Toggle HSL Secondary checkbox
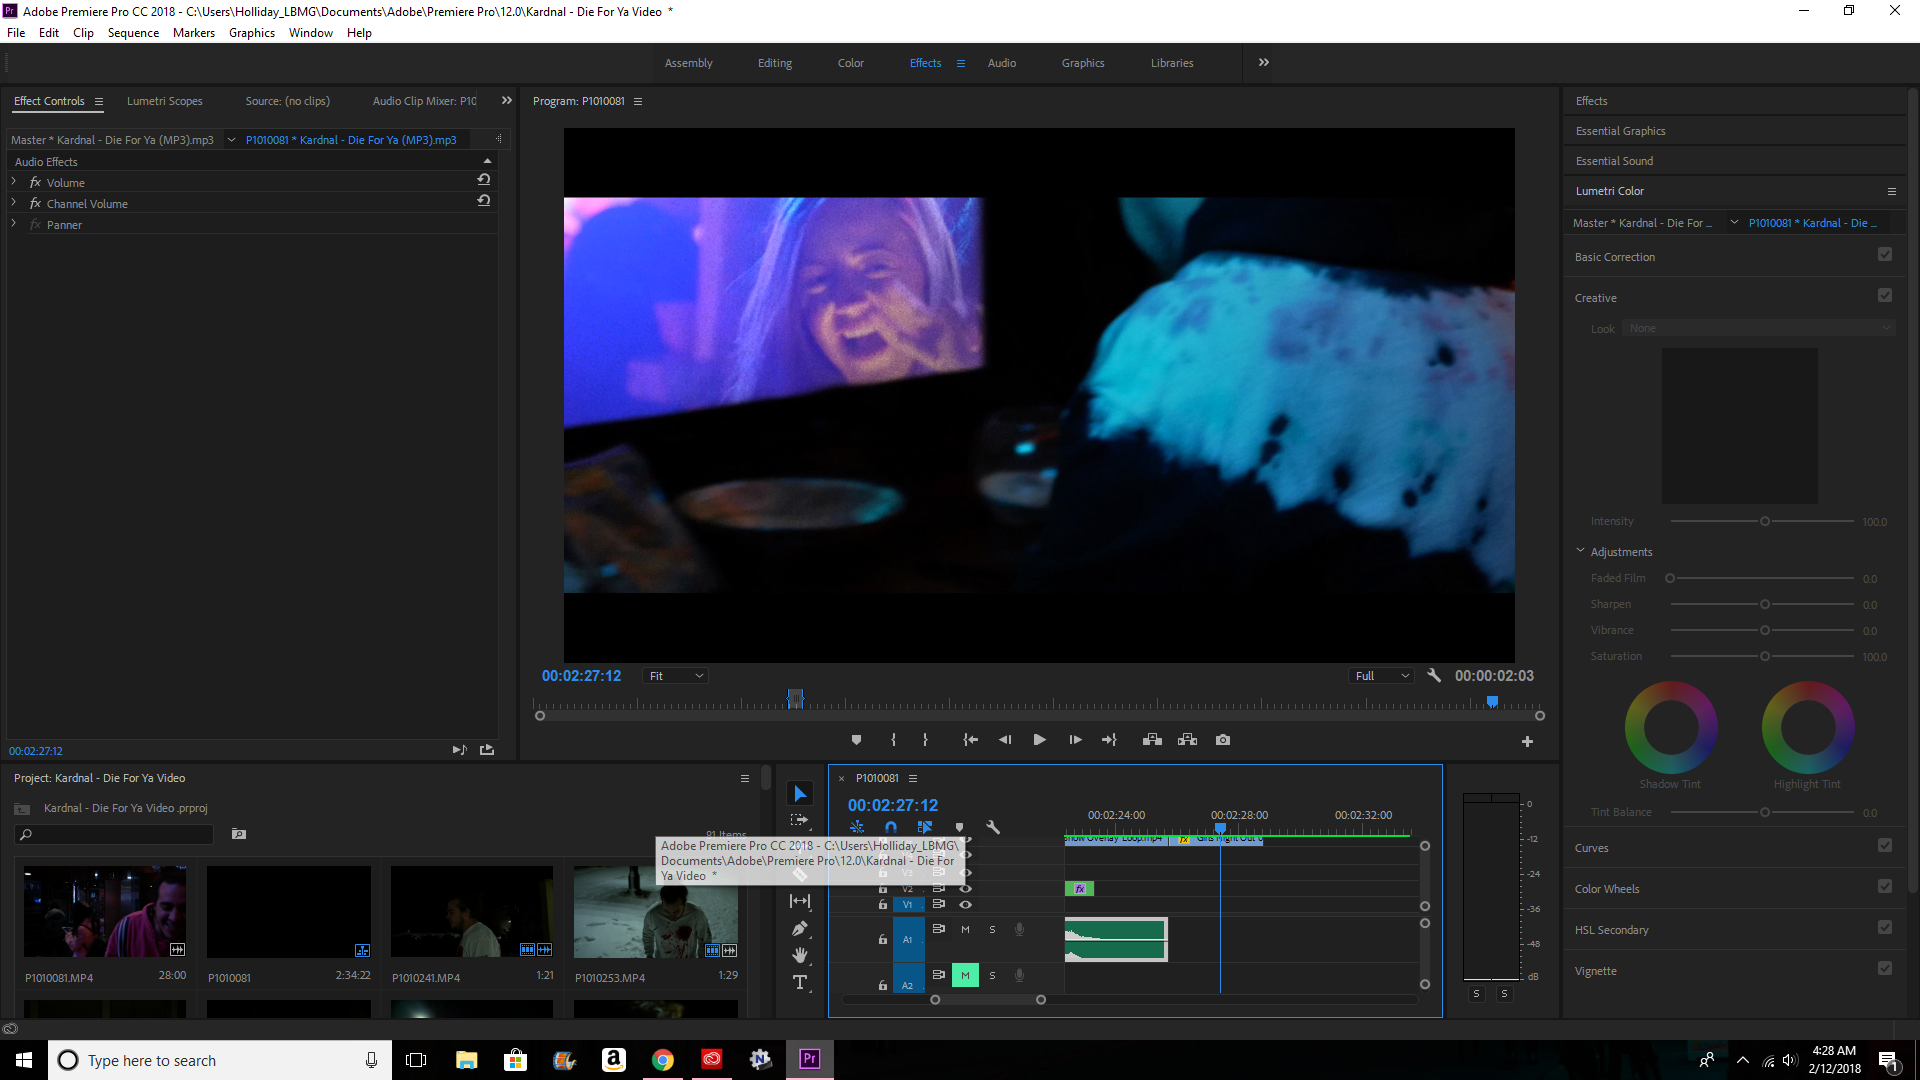Screen dimensions: 1920x1080 tap(1885, 928)
